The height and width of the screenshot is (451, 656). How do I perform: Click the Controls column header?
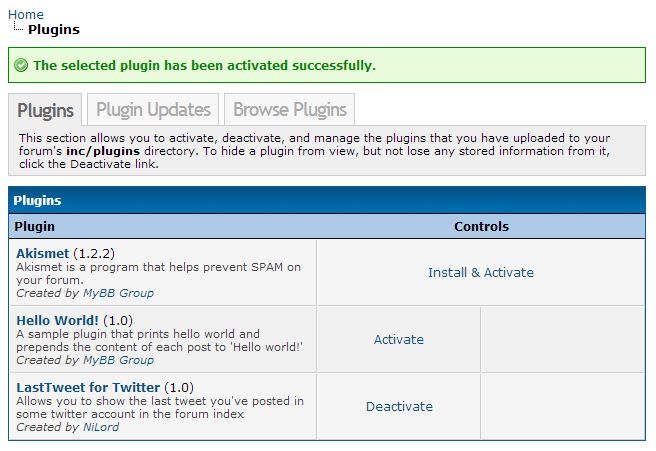[481, 226]
